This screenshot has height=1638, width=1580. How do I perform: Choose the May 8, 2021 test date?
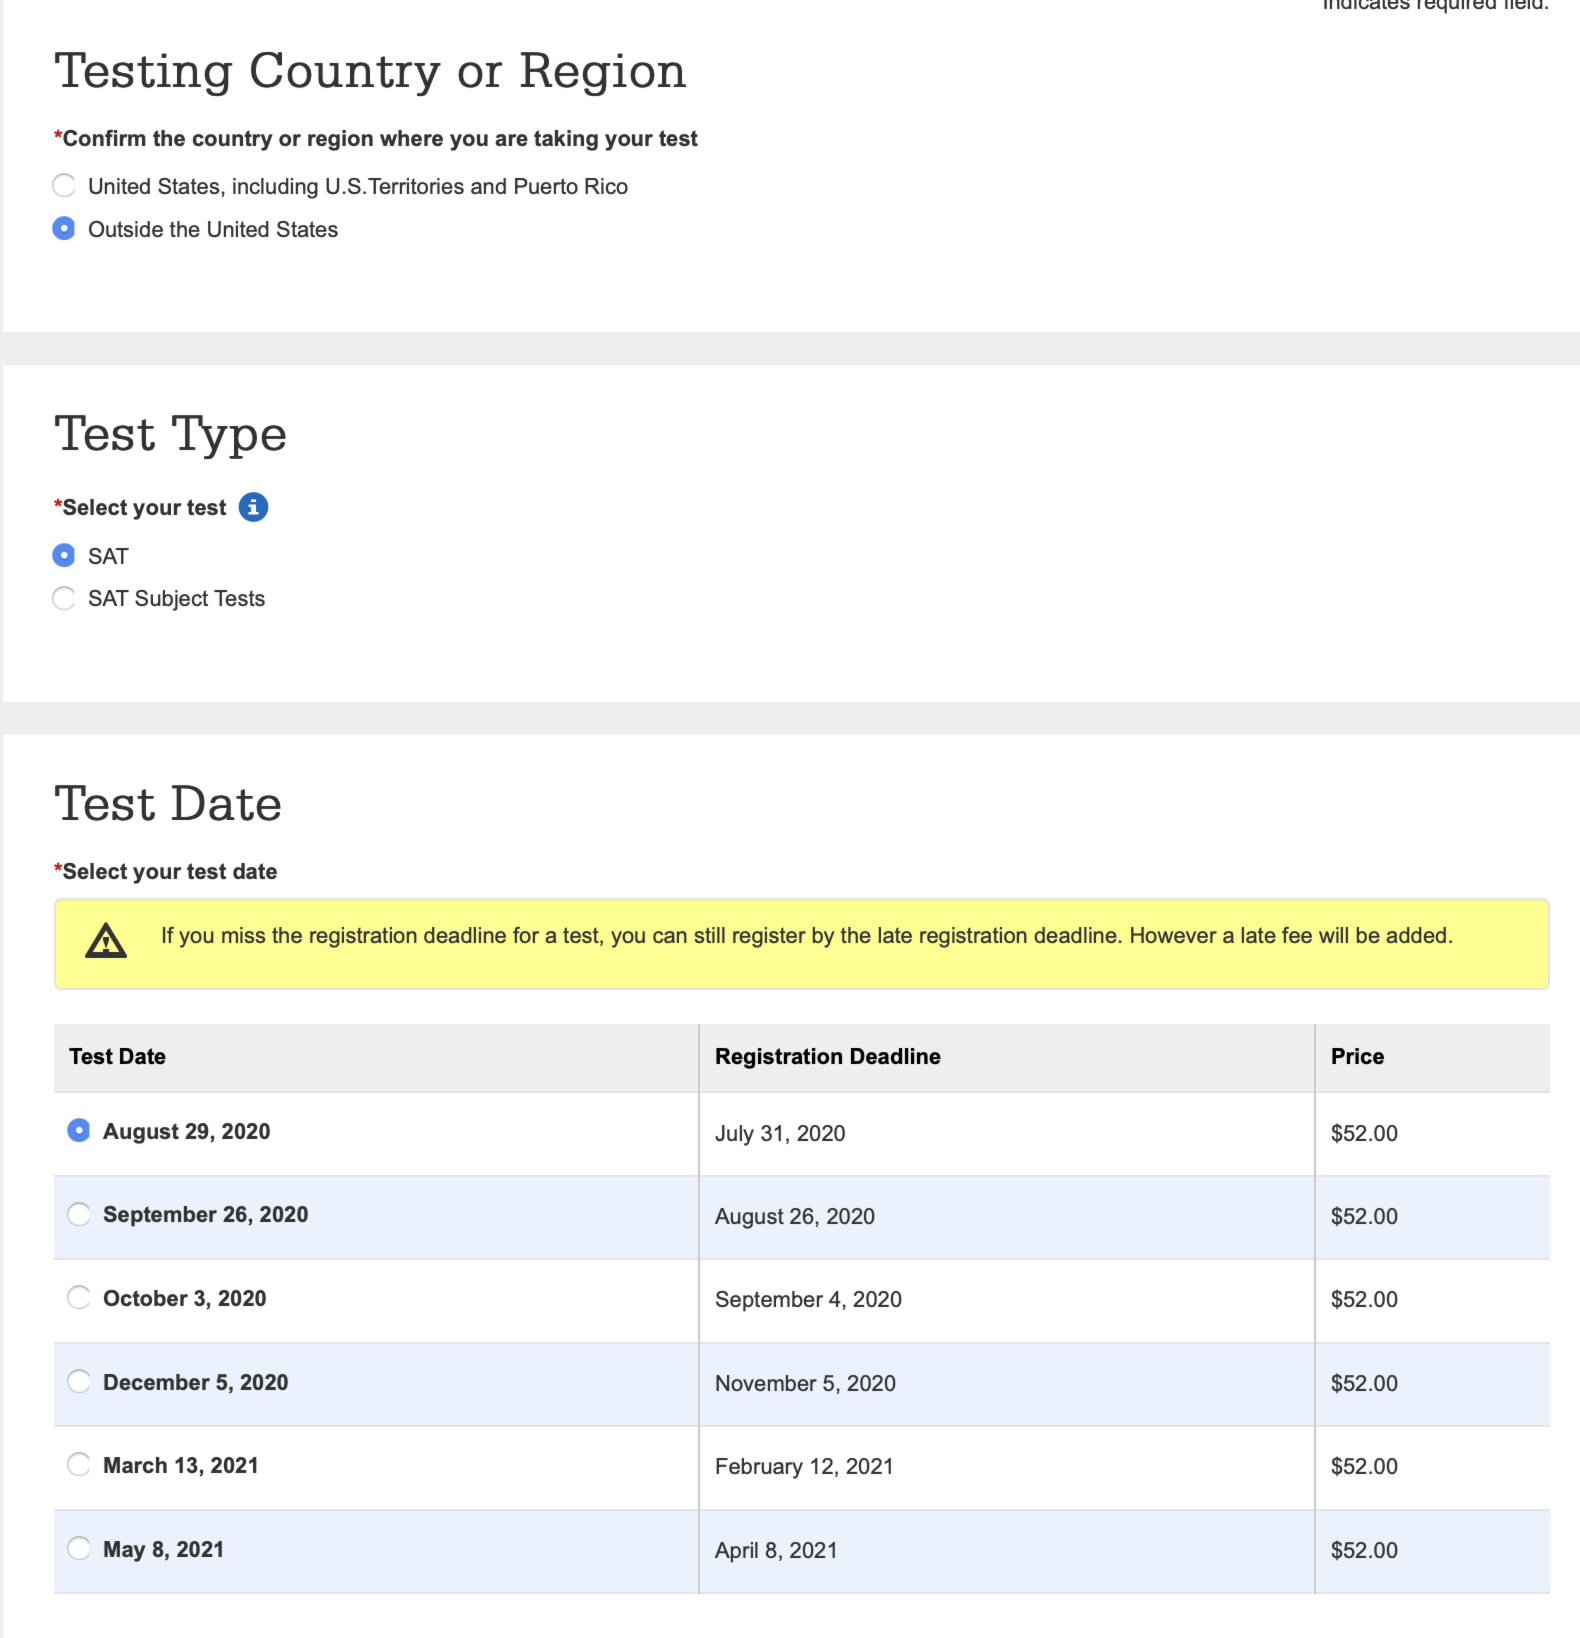point(79,1548)
